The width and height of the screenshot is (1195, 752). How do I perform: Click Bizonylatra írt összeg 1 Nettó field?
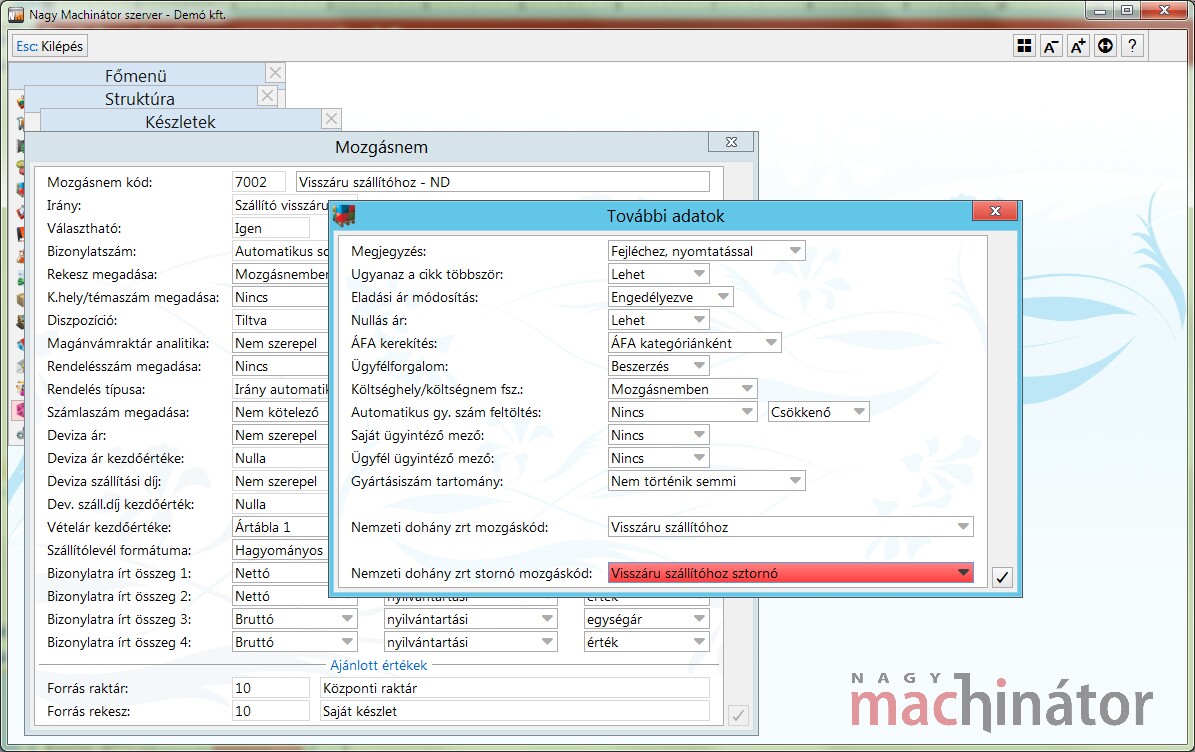[x=280, y=573]
